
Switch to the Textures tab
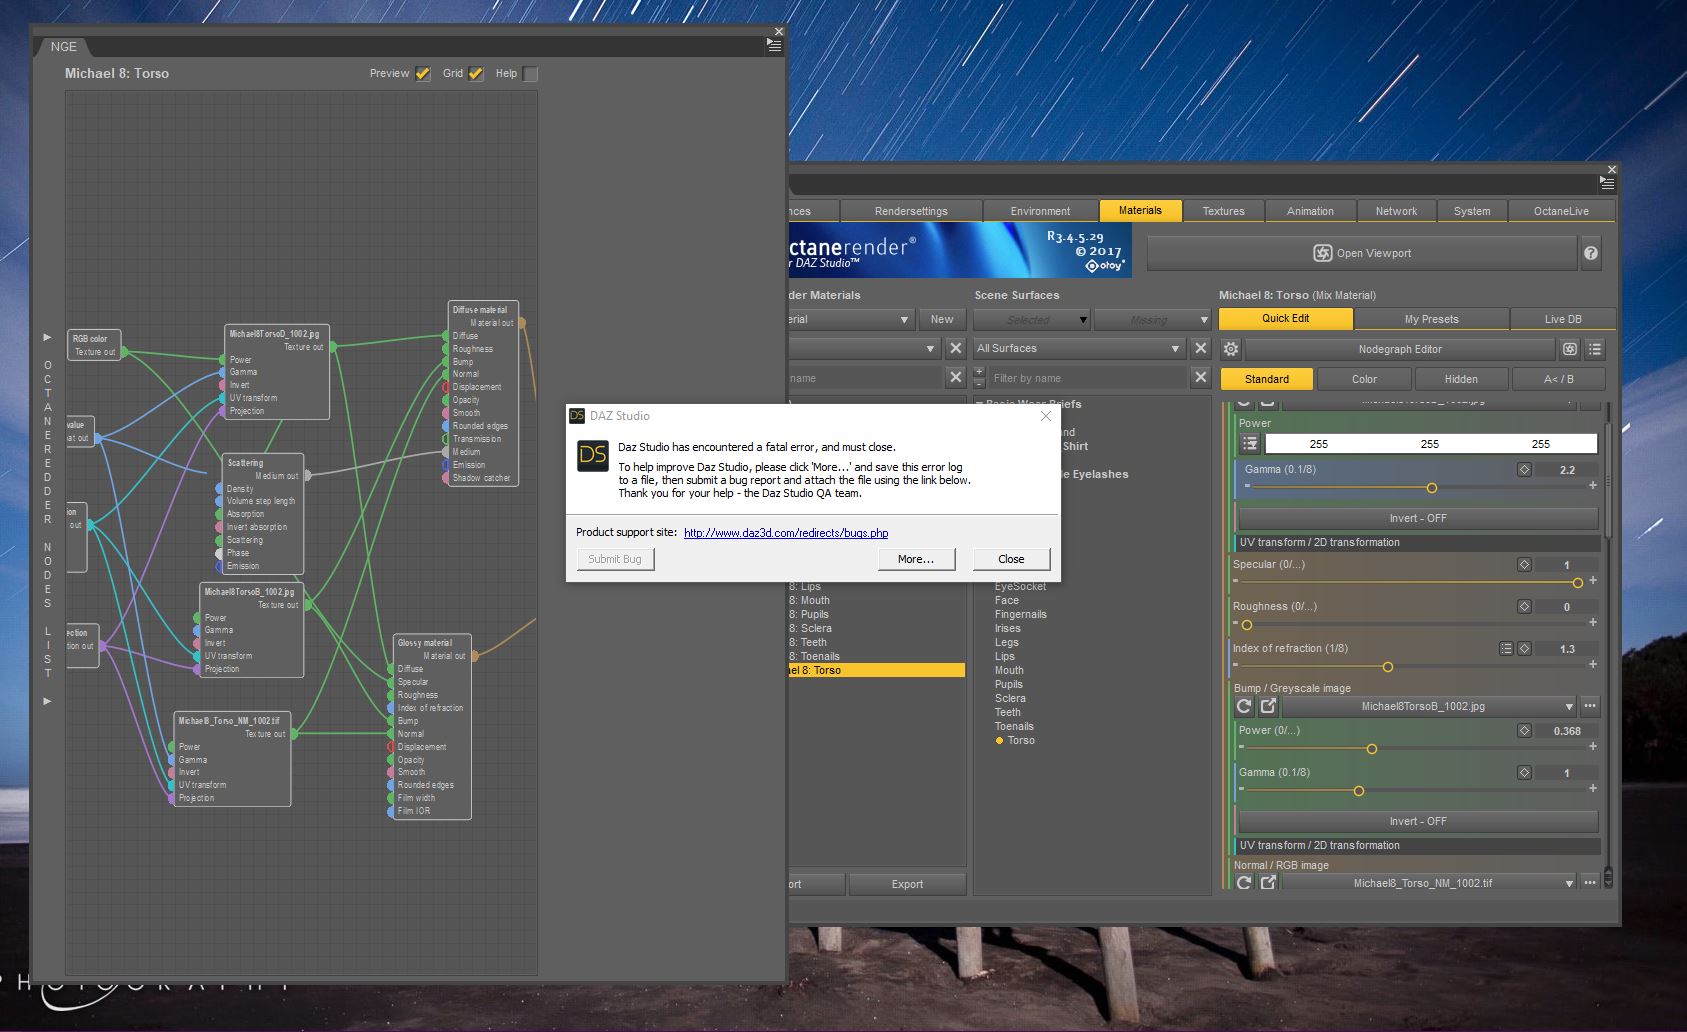(x=1223, y=211)
